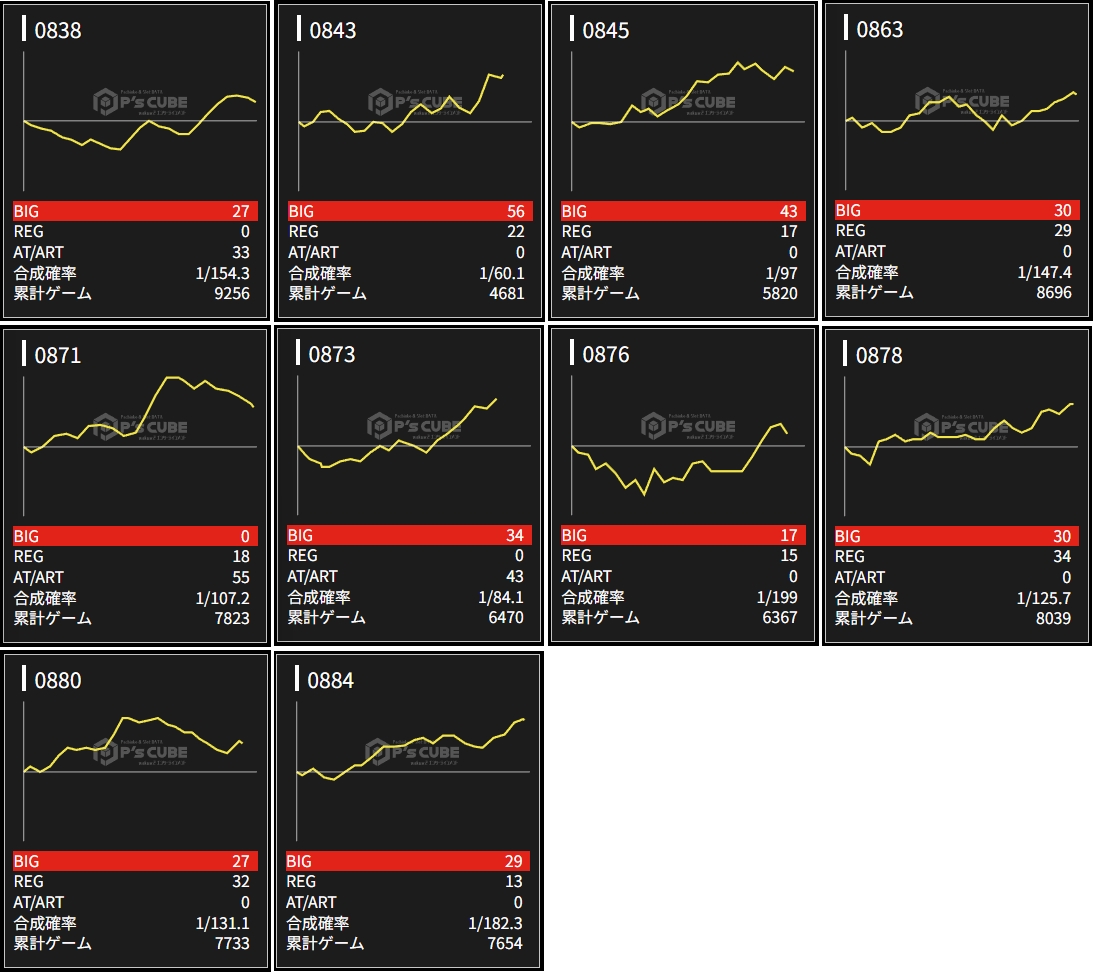The width and height of the screenshot is (1093, 972).
Task: Open machine number 0843 heading
Action: pos(333,30)
